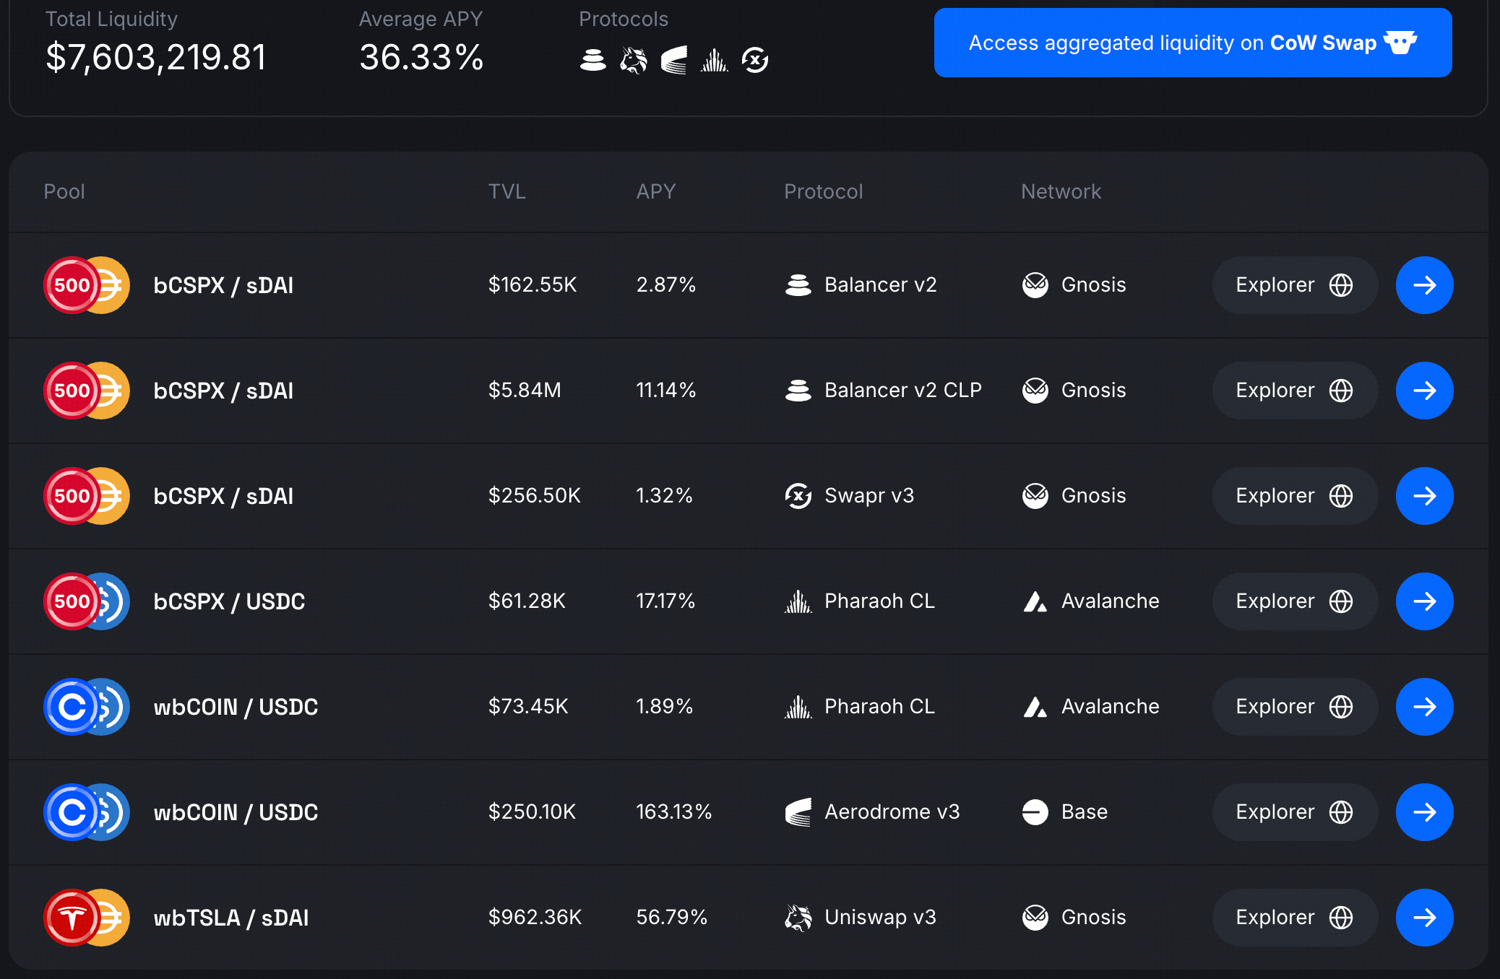The image size is (1500, 979).
Task: Open Explorer for bCSPX / USDC pool
Action: (1295, 601)
